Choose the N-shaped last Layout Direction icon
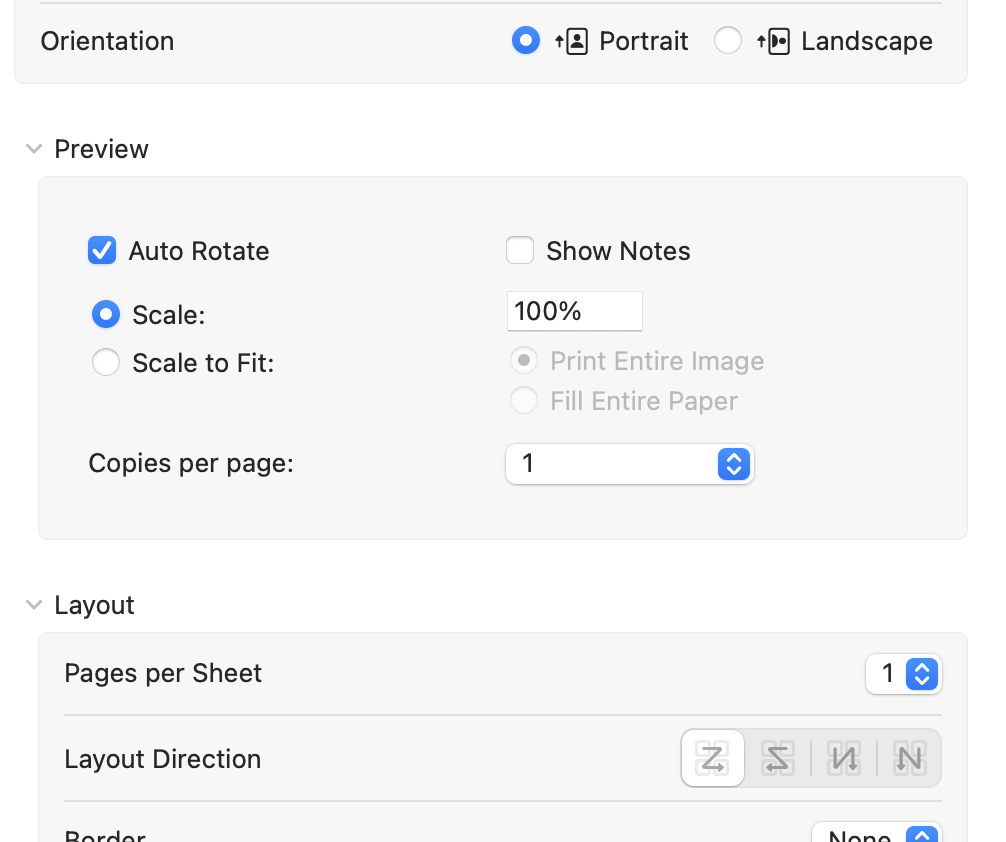This screenshot has width=1006, height=842. 909,759
